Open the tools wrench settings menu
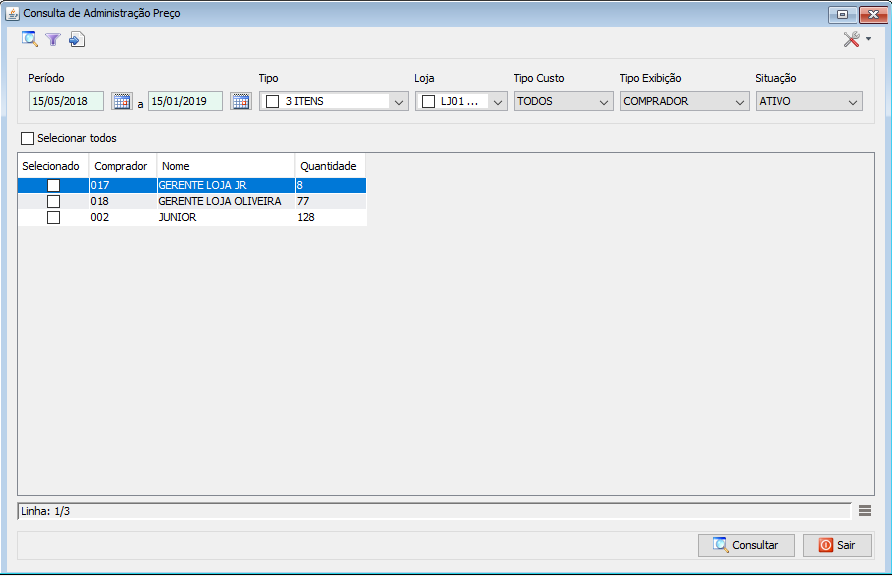The width and height of the screenshot is (892, 576). [856, 39]
